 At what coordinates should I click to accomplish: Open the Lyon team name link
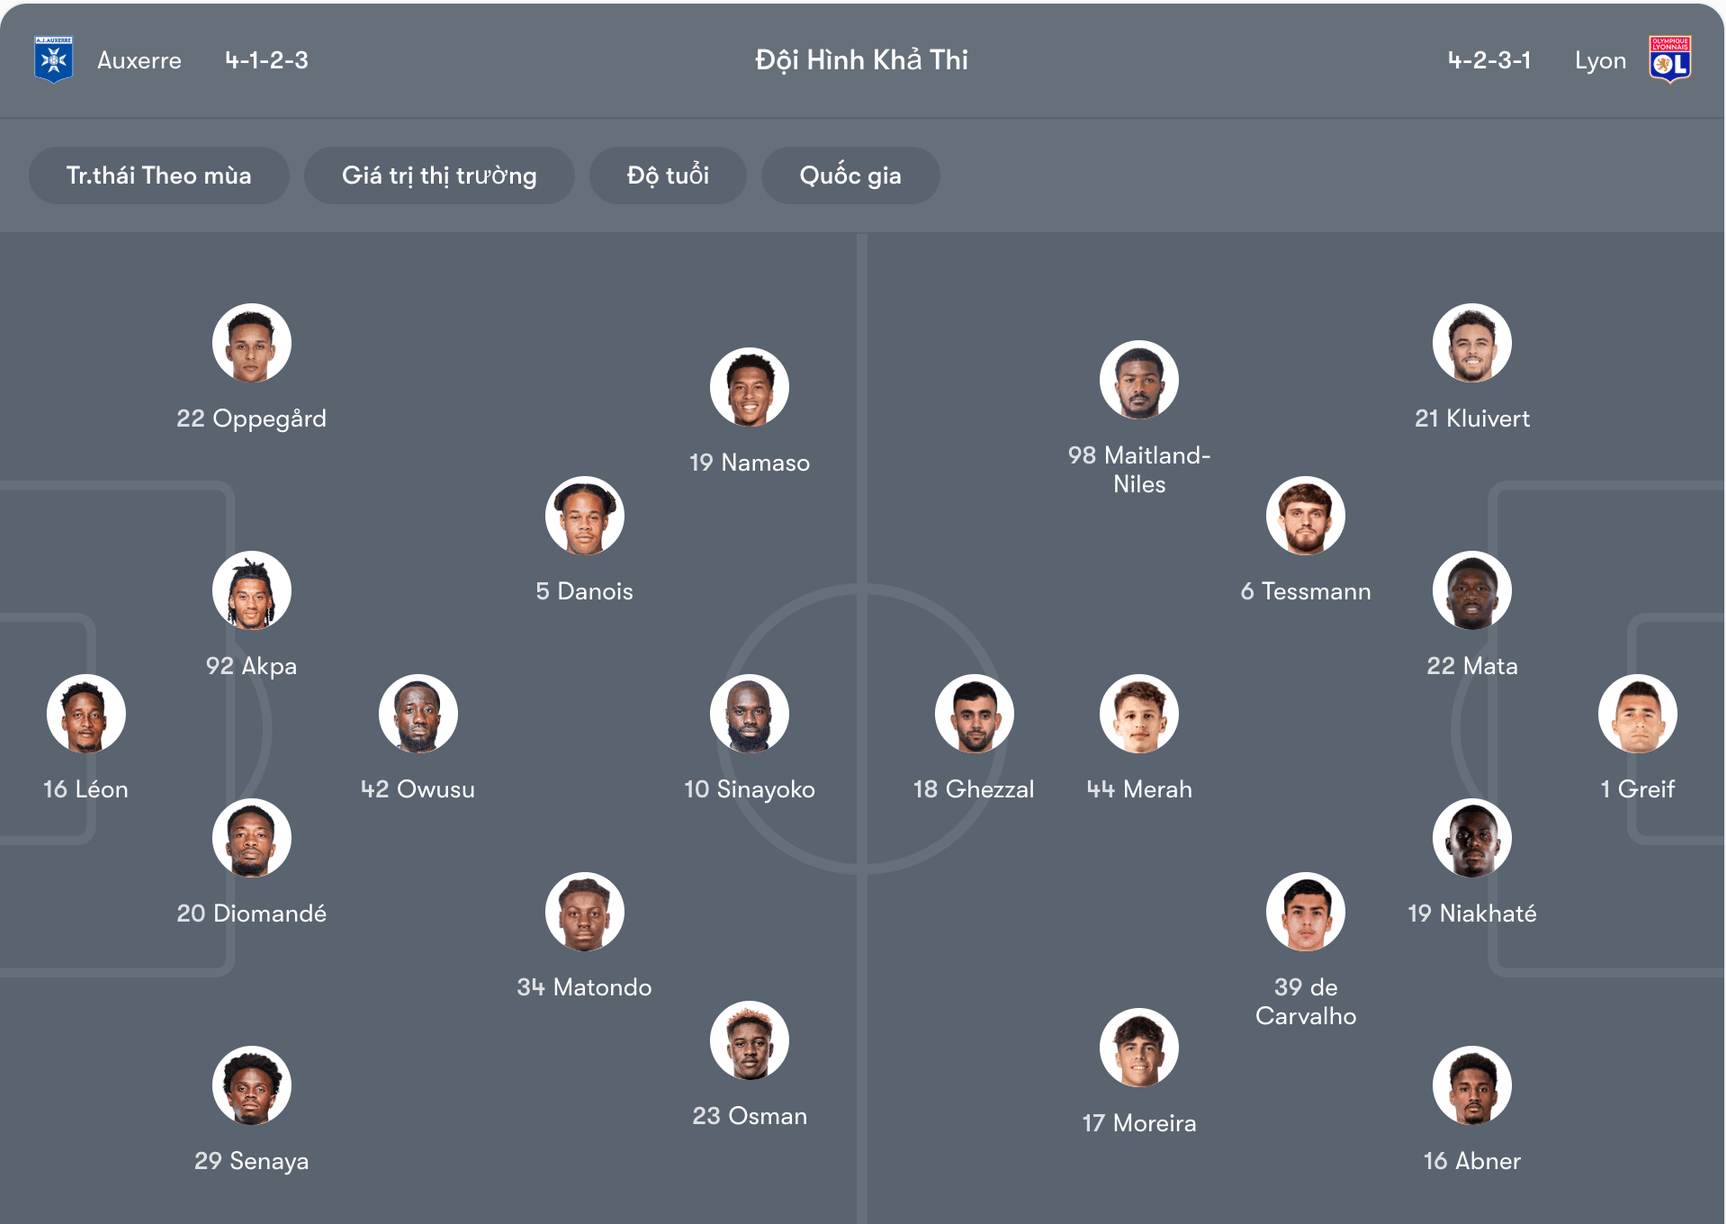click(1600, 61)
